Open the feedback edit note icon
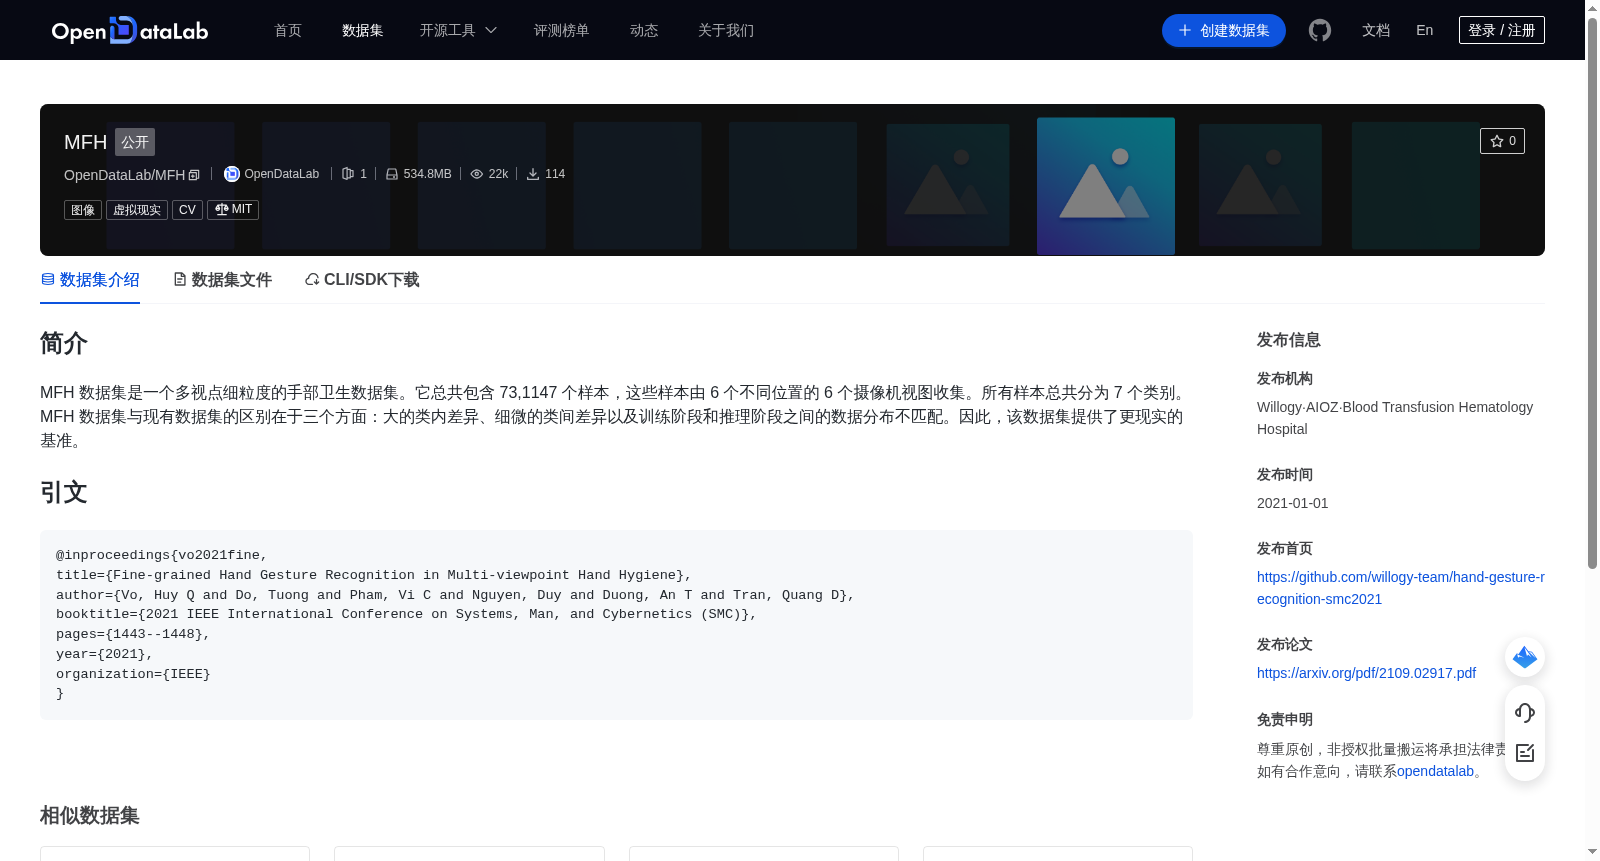Image resolution: width=1600 pixels, height=861 pixels. pyautogui.click(x=1525, y=753)
